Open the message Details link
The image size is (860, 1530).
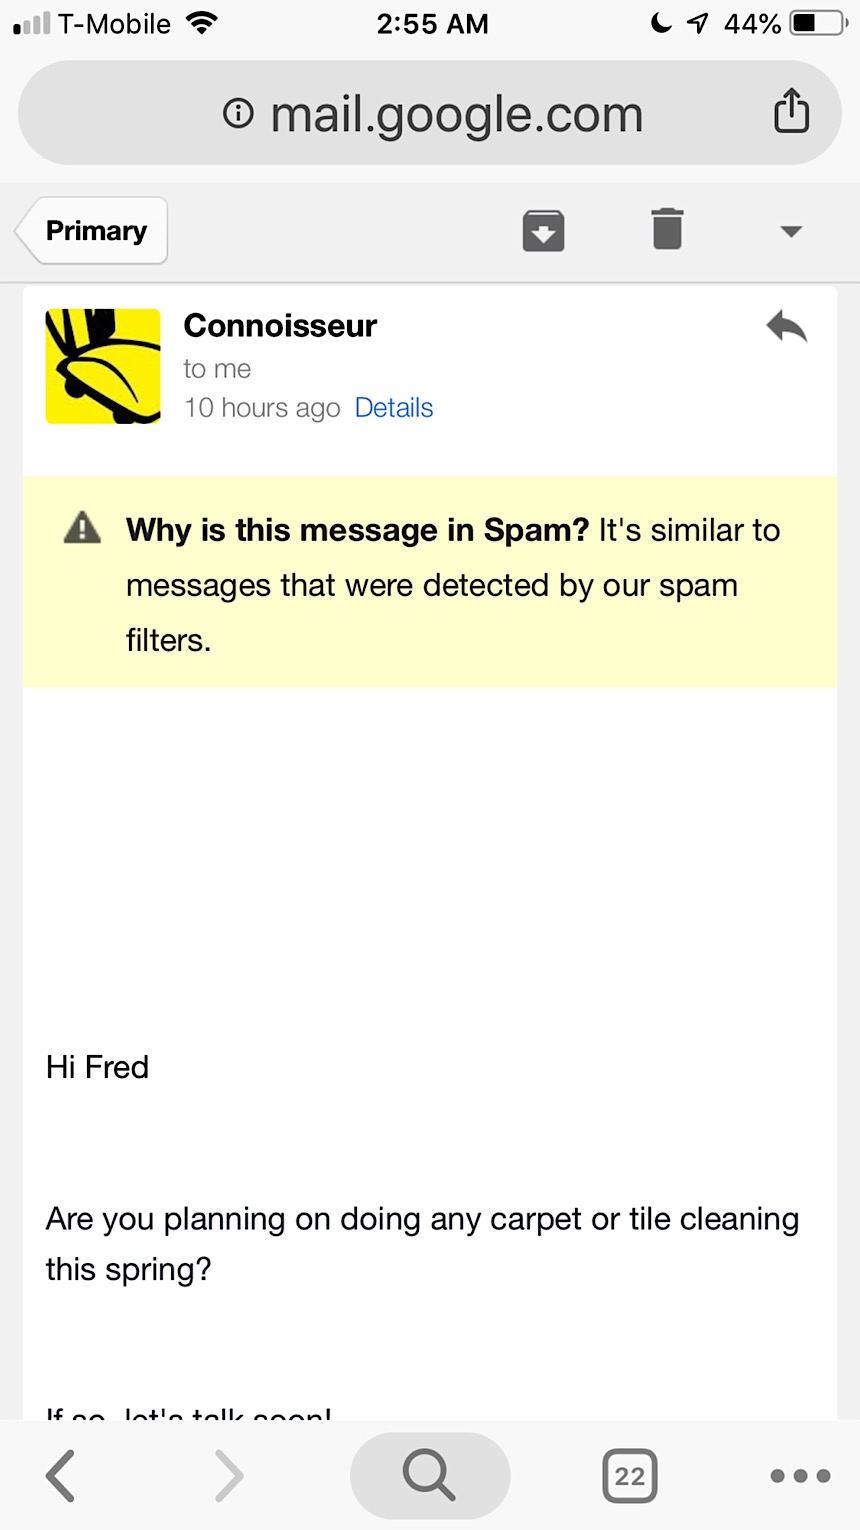pos(394,408)
